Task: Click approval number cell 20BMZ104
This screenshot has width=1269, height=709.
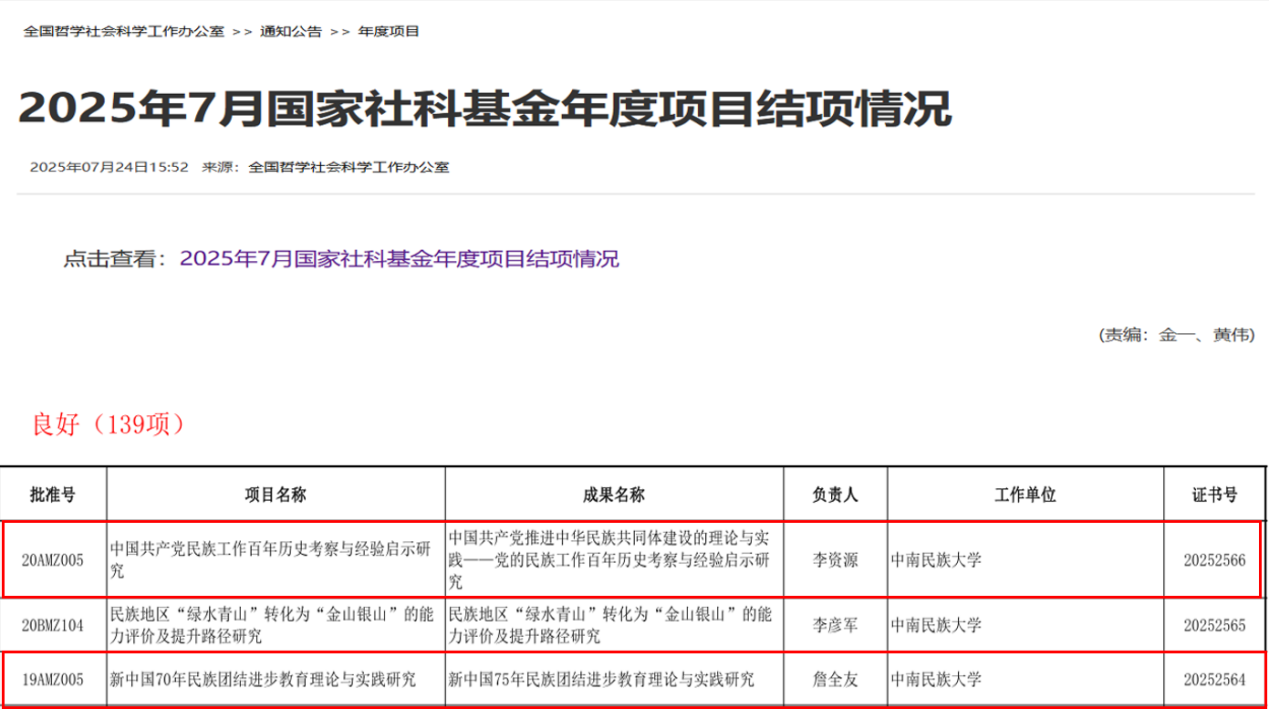Action: pos(53,625)
